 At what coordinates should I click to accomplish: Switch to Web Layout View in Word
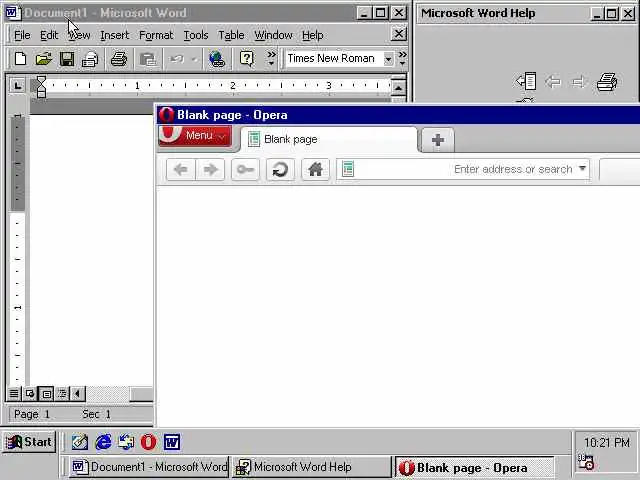pos(30,393)
